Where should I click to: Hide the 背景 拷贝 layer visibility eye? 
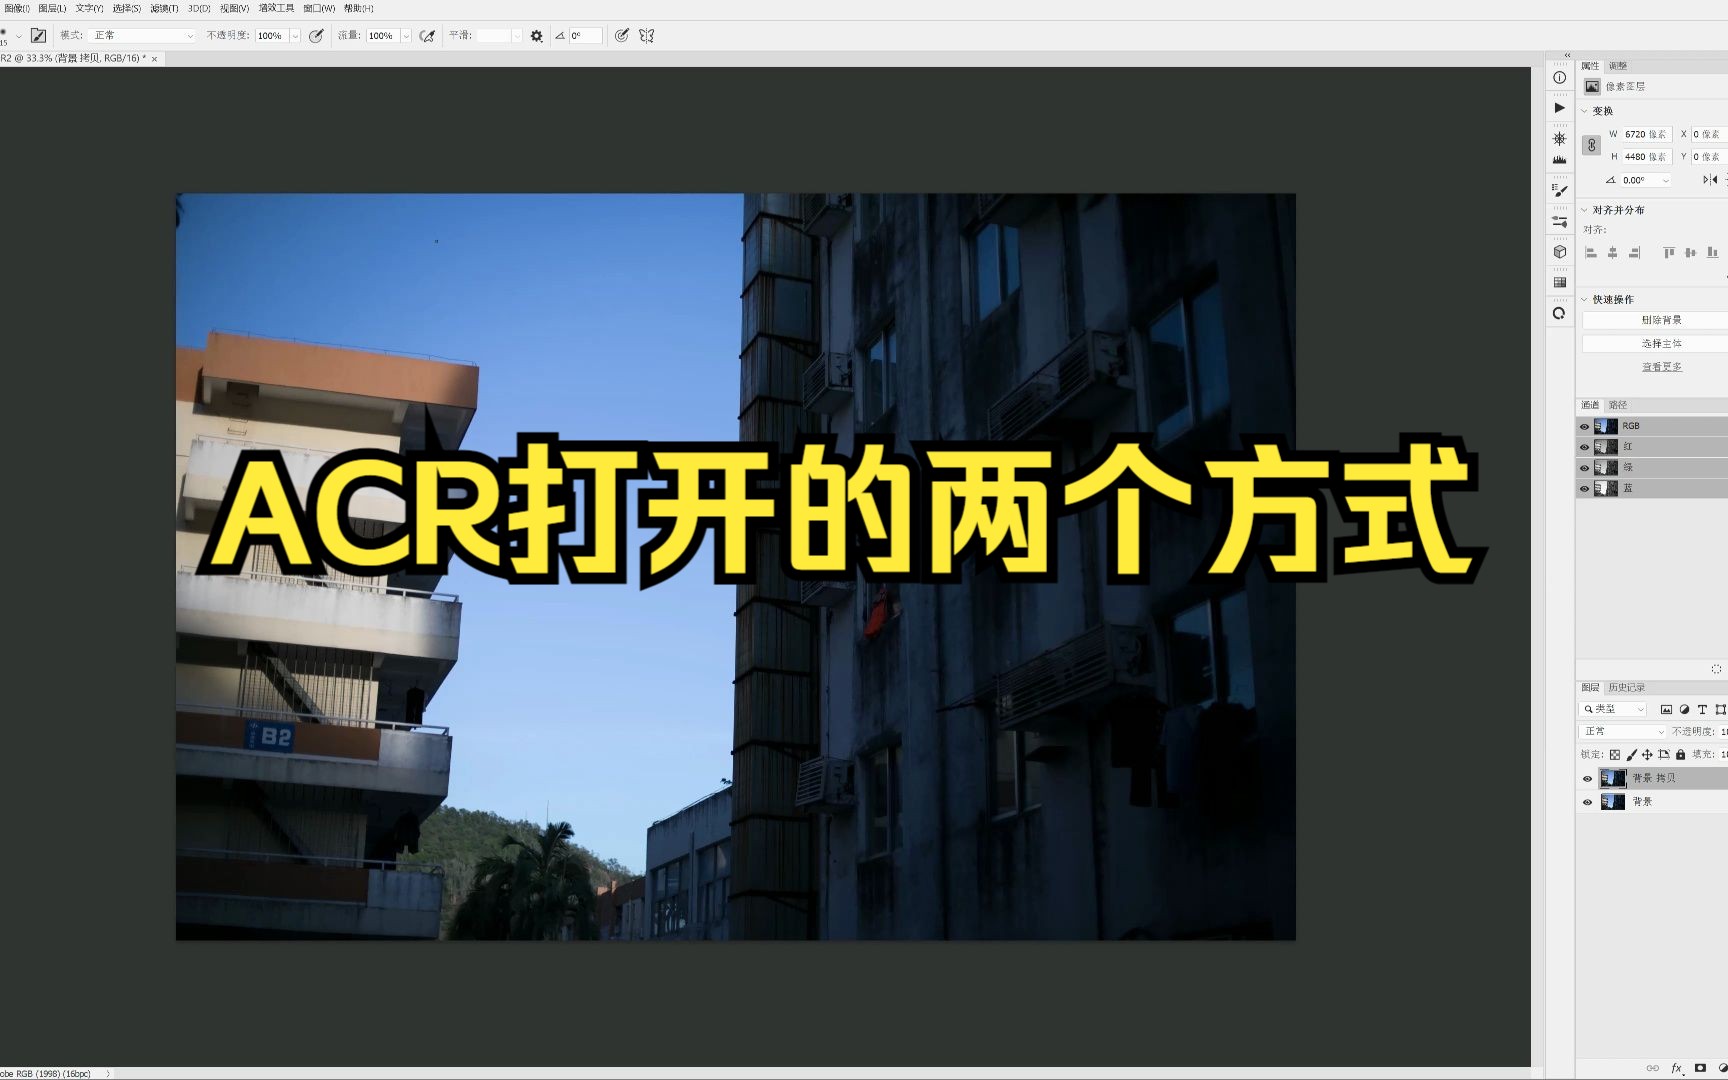pos(1588,778)
